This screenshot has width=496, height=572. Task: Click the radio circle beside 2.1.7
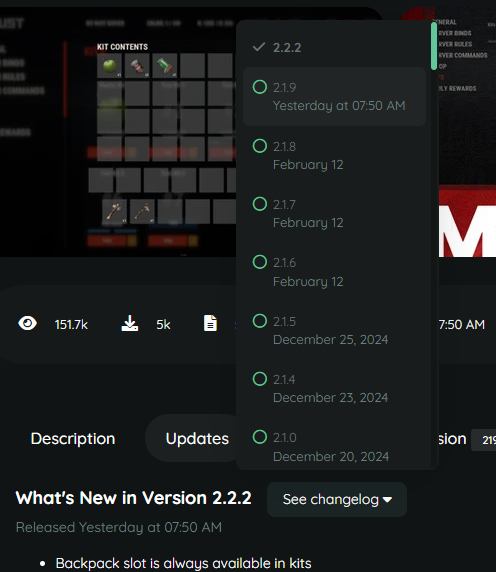pyautogui.click(x=260, y=204)
